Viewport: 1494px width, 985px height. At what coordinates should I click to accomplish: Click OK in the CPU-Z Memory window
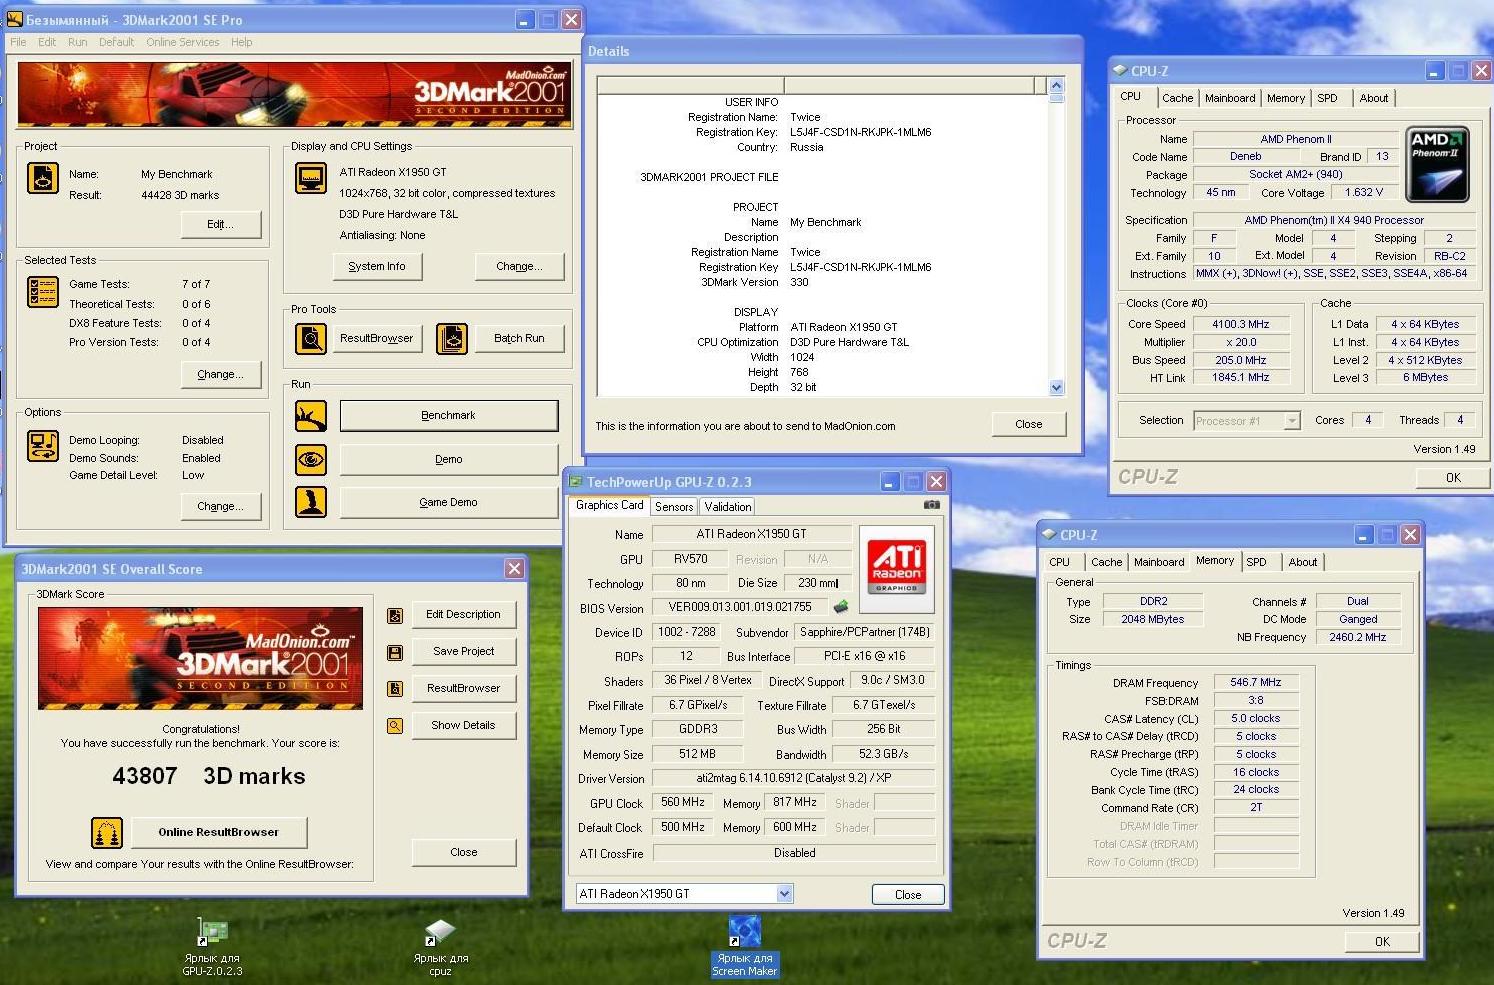(x=1382, y=942)
